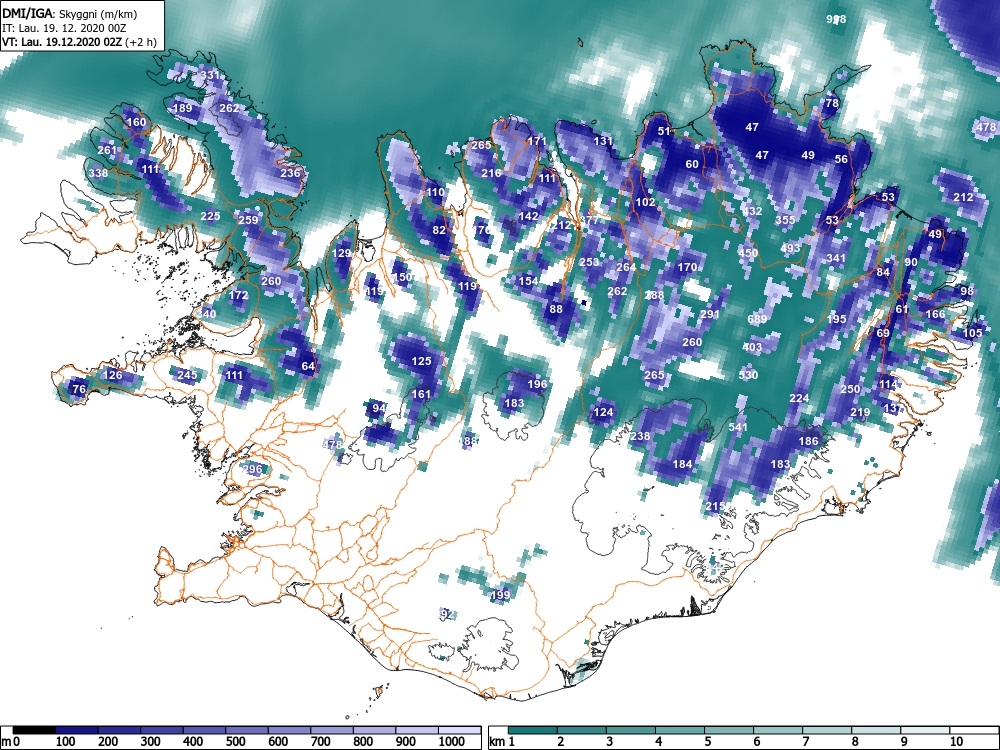Click the map value 541
This screenshot has height=750, width=1000.
tap(738, 427)
